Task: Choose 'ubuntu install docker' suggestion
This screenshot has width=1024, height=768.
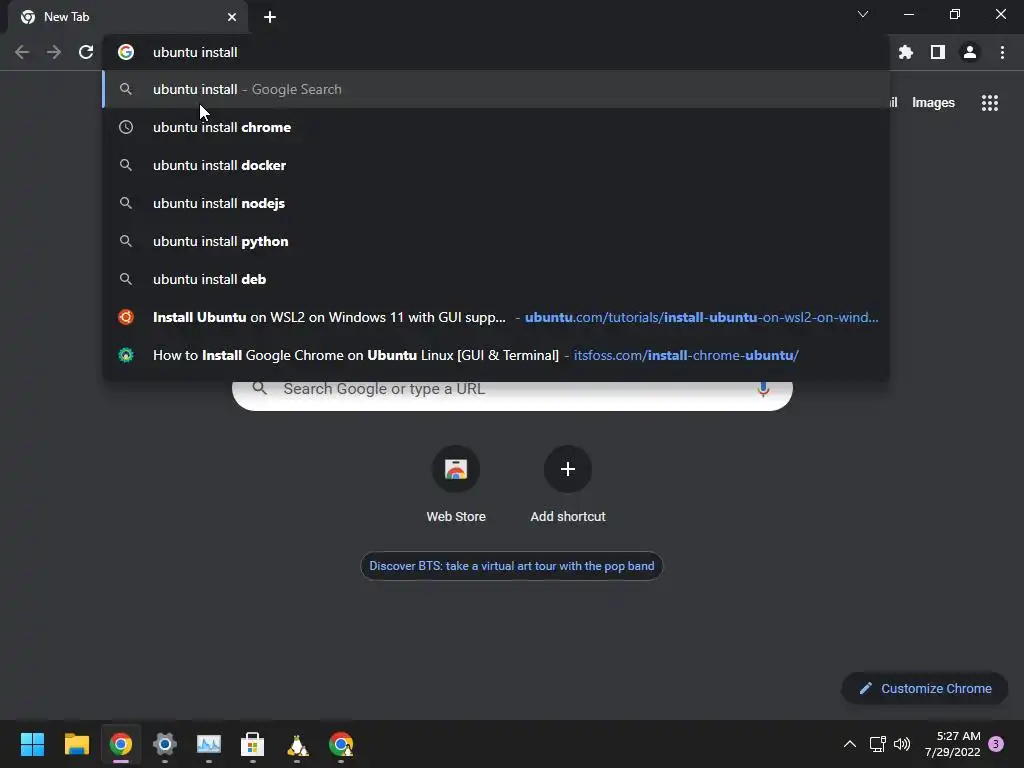Action: pyautogui.click(x=496, y=165)
